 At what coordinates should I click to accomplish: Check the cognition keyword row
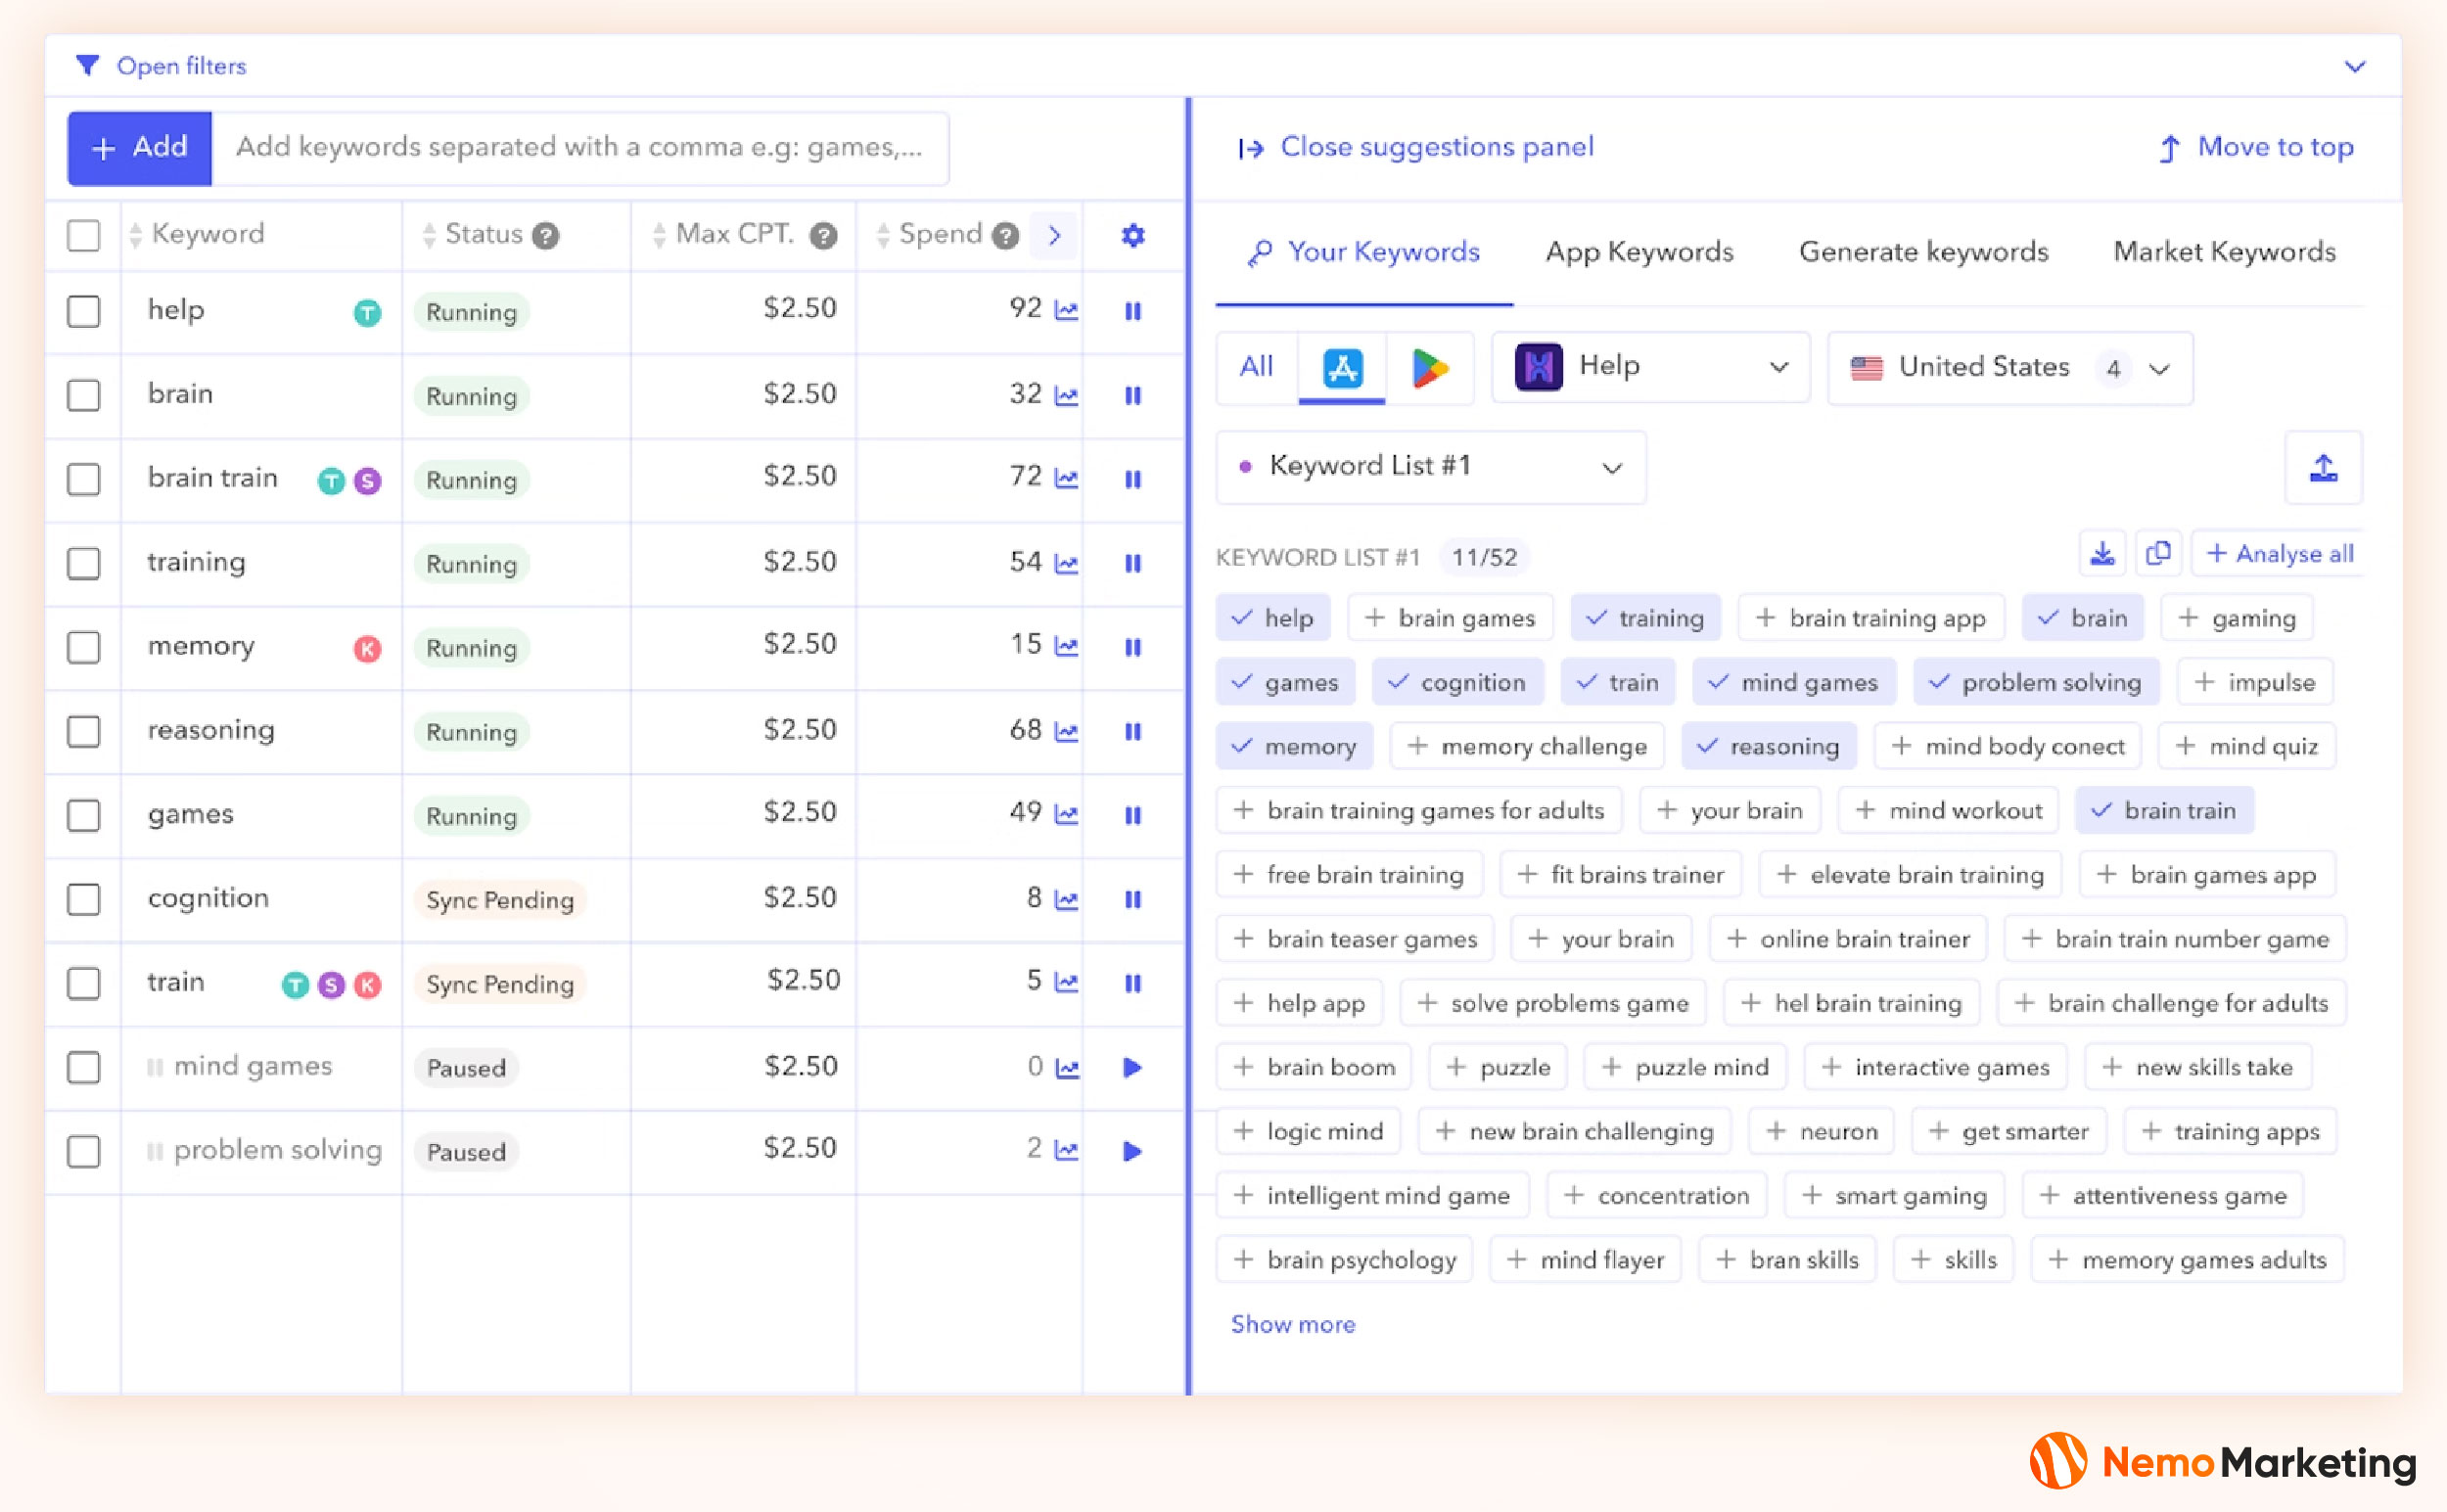84,899
